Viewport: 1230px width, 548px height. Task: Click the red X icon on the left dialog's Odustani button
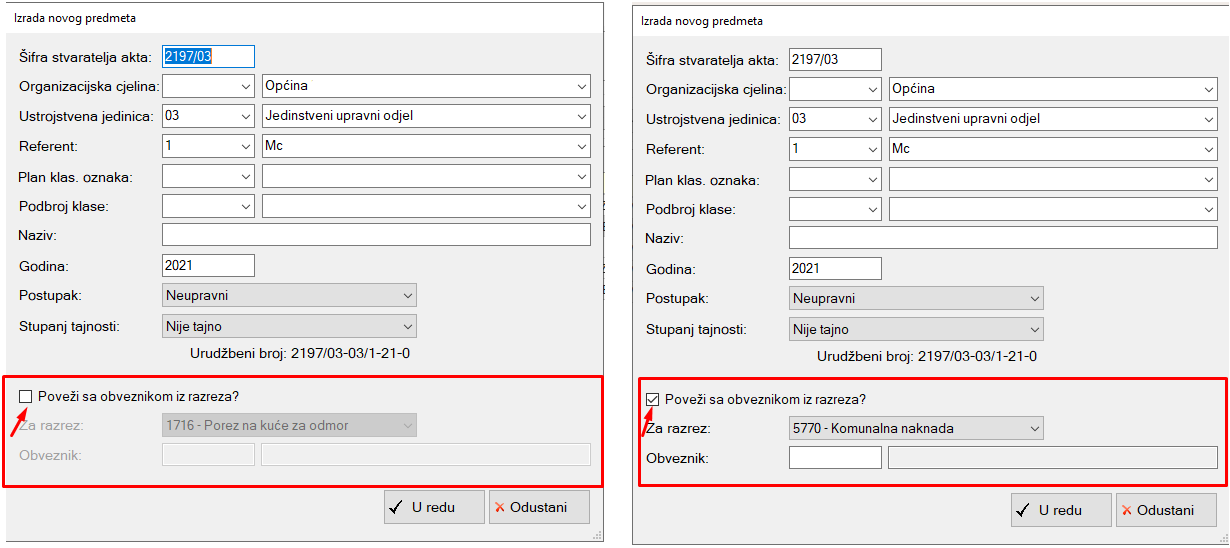tap(499, 508)
